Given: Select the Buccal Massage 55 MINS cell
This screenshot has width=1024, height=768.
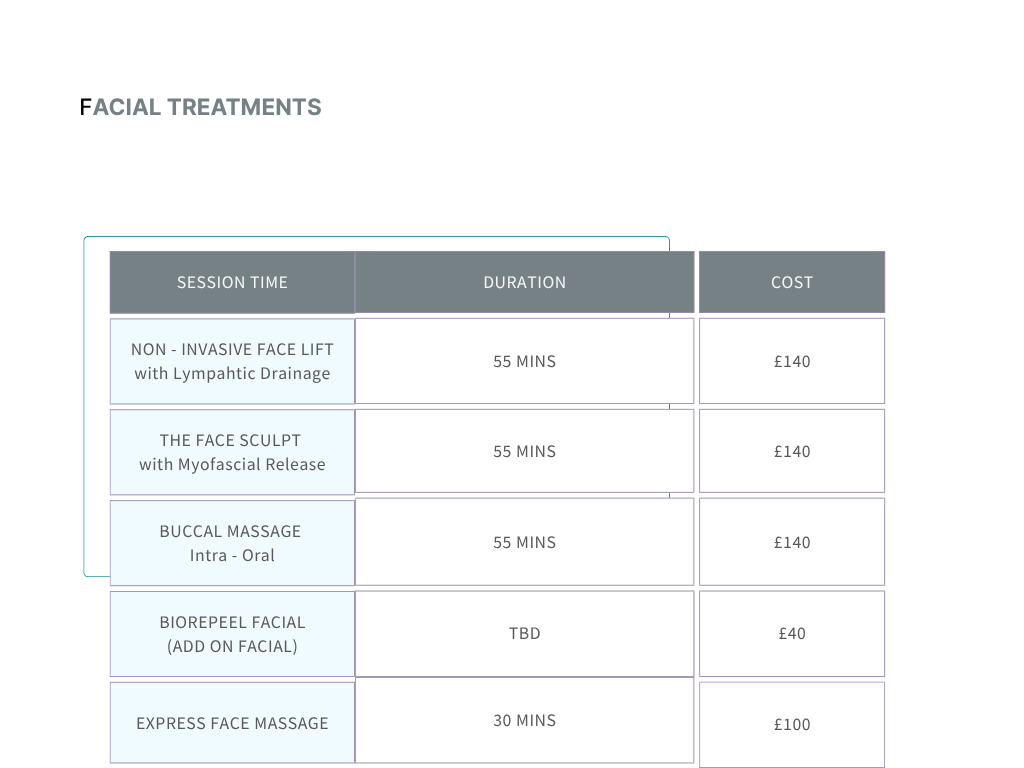Looking at the screenshot, I should click(x=524, y=542).
